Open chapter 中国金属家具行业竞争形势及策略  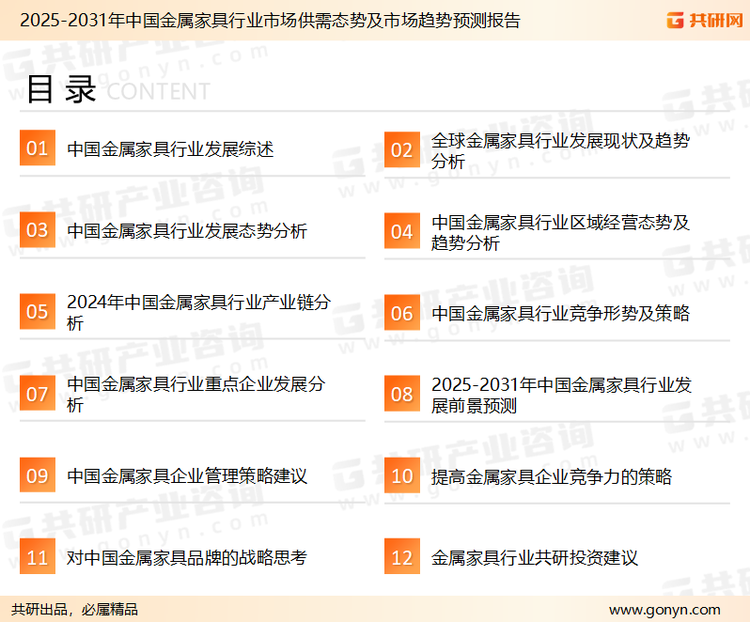pos(561,313)
